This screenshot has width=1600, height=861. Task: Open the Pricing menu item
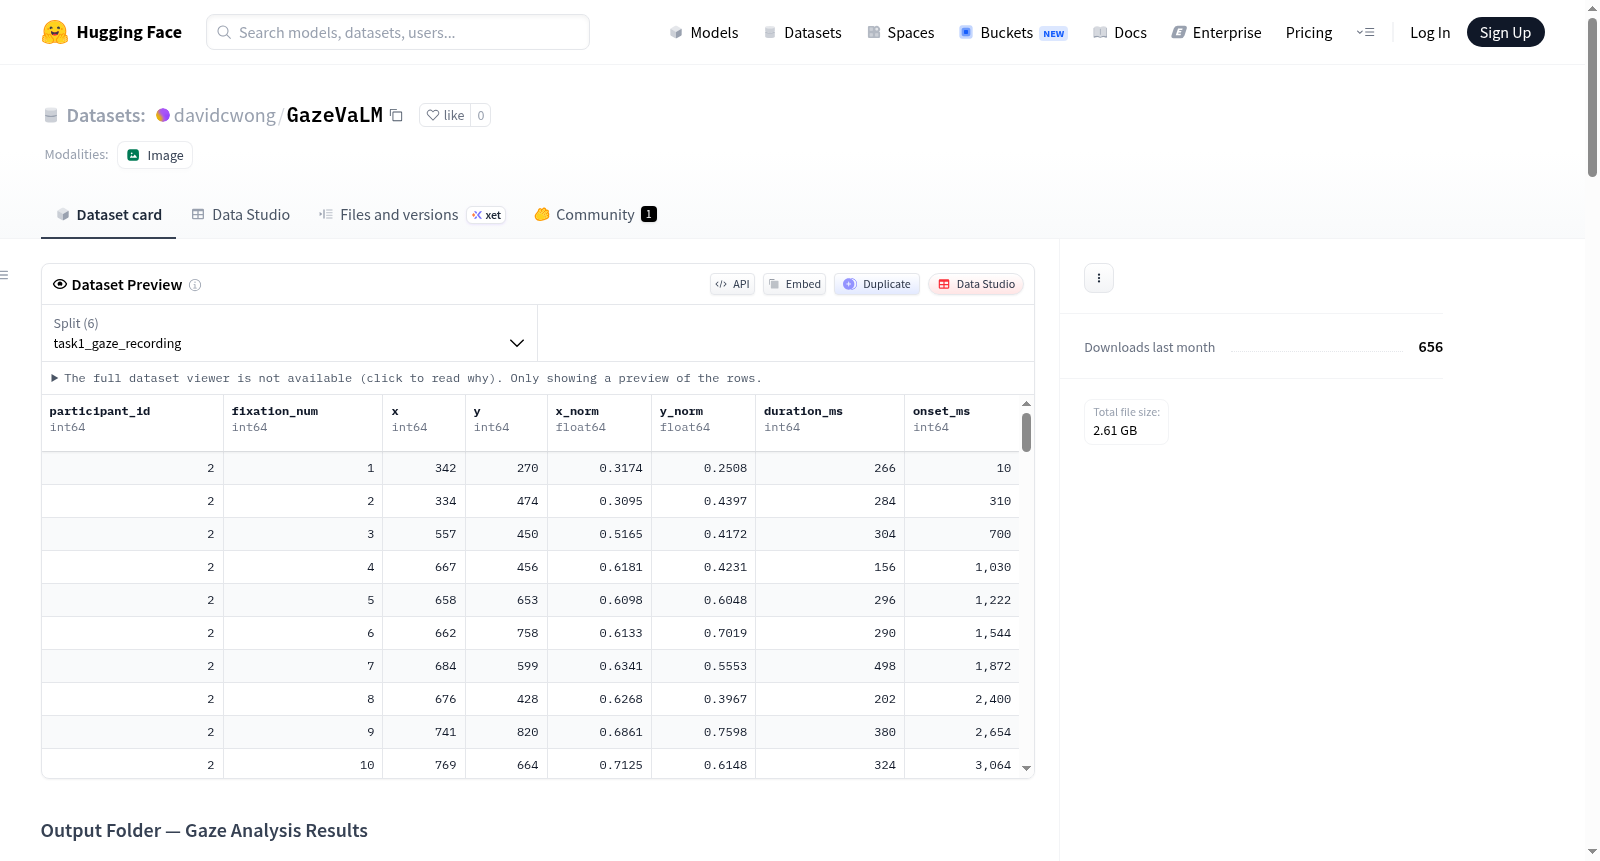coord(1309,32)
